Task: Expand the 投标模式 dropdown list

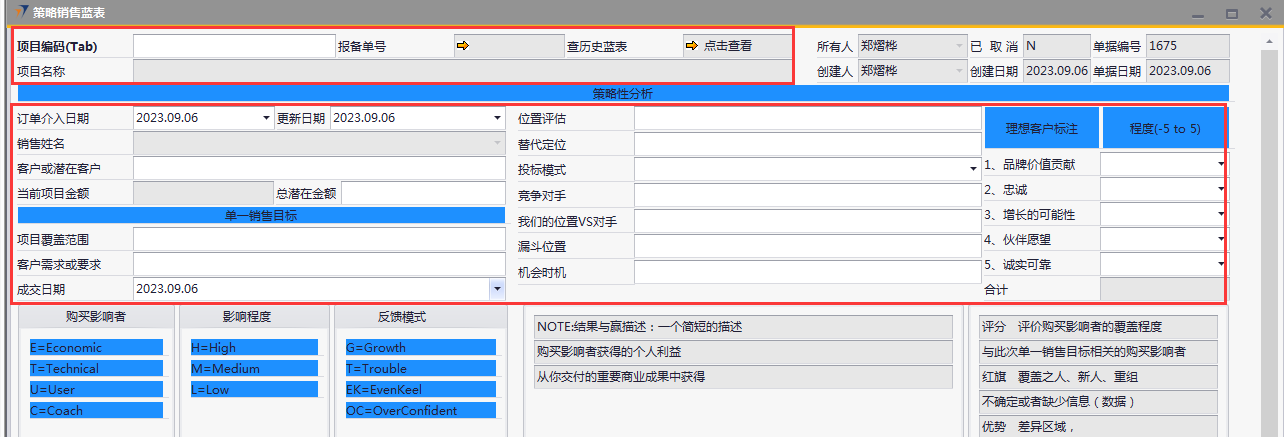Action: tap(973, 170)
